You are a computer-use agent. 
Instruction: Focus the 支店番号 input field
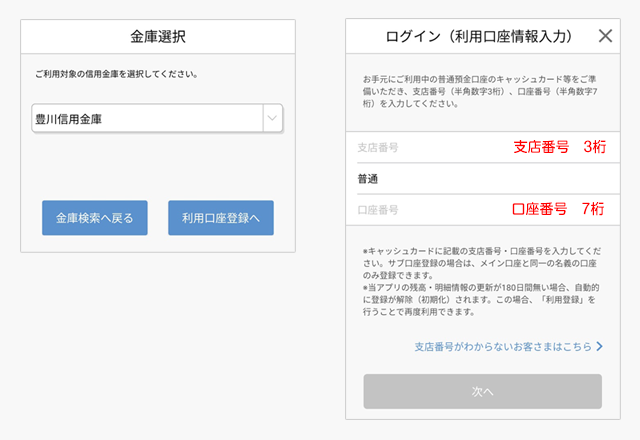tap(483, 147)
